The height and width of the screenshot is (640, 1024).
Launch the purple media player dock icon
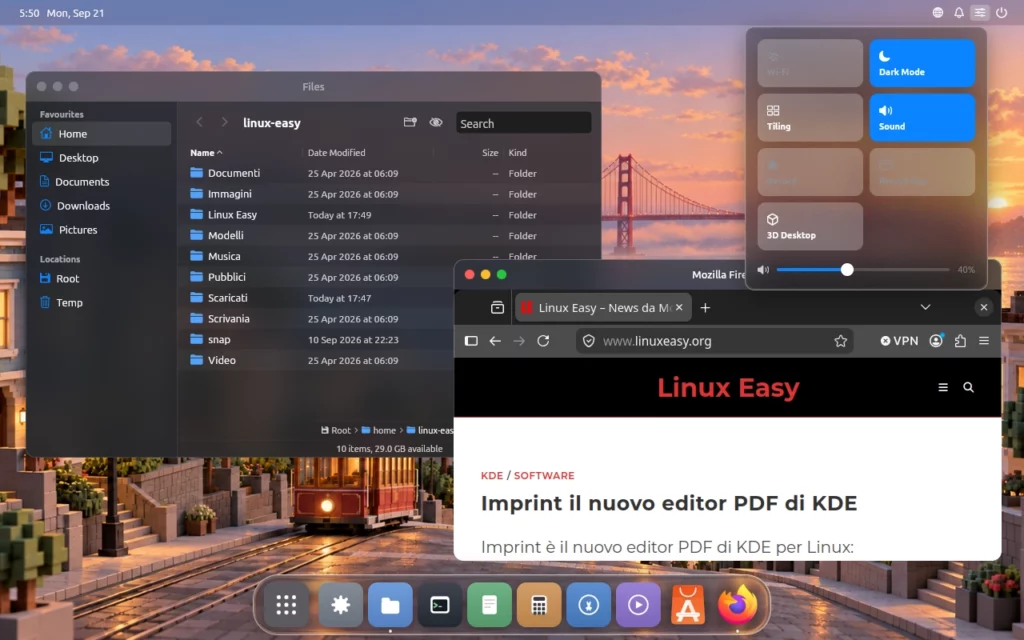pos(638,605)
